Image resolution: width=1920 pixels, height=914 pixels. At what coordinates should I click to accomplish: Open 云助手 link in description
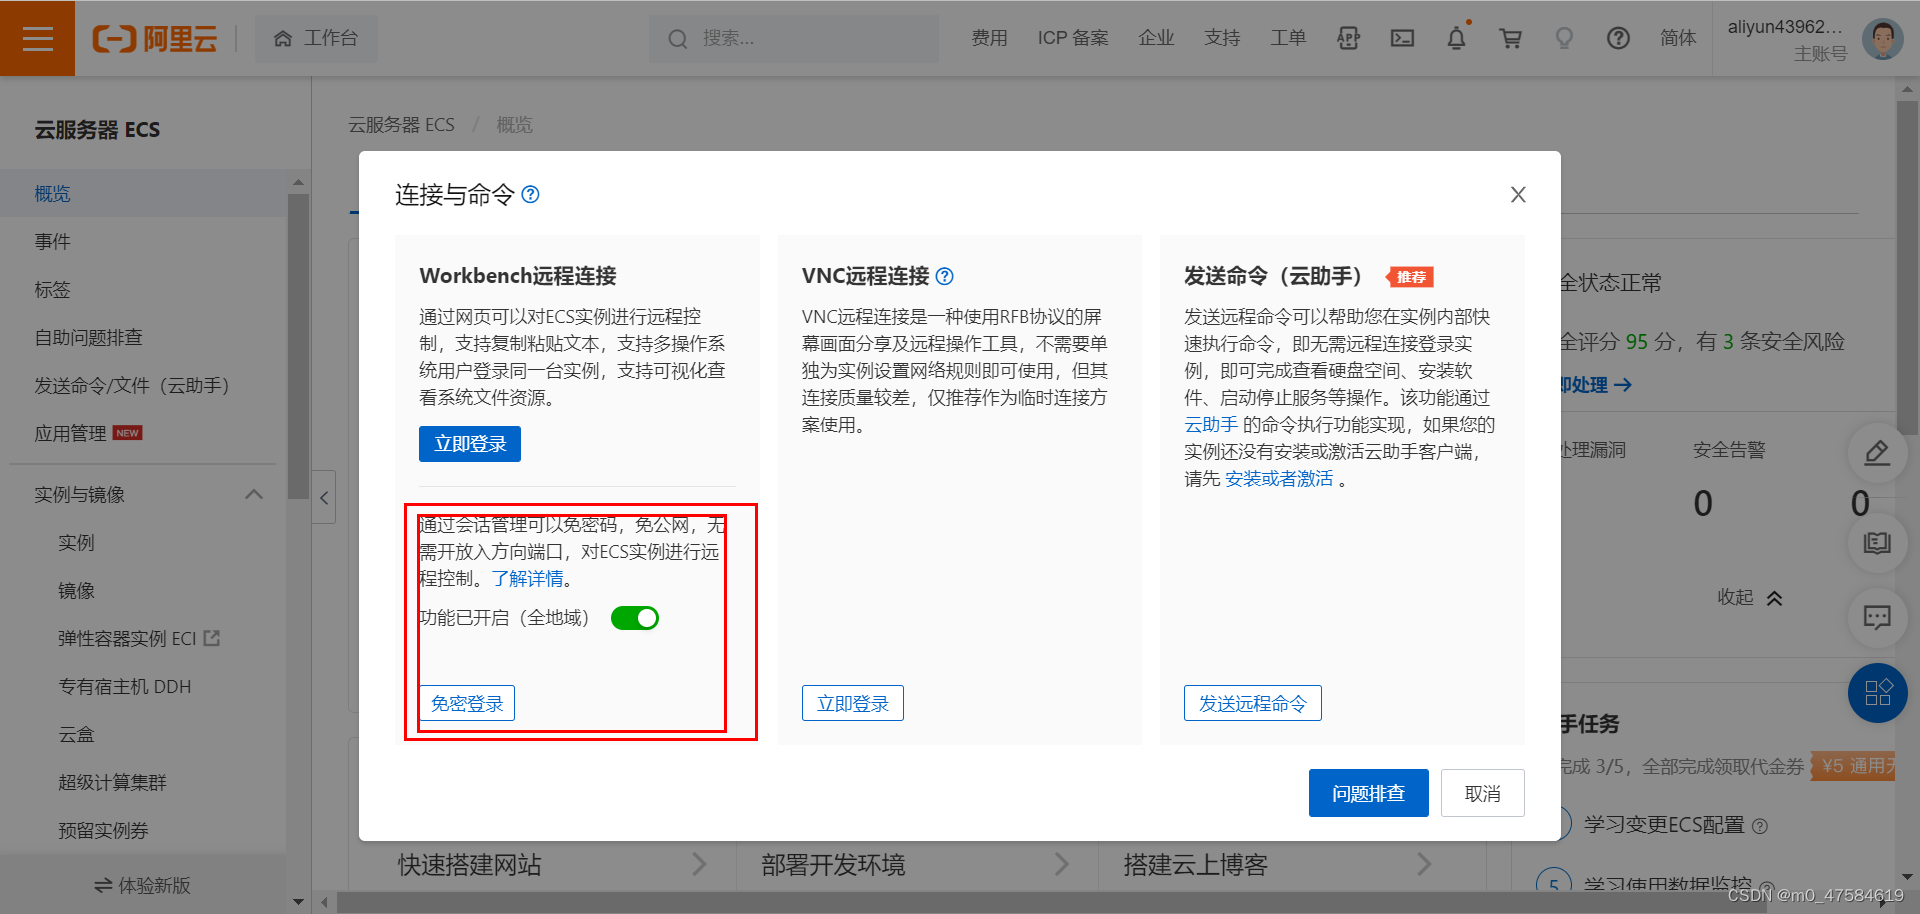(x=1211, y=425)
